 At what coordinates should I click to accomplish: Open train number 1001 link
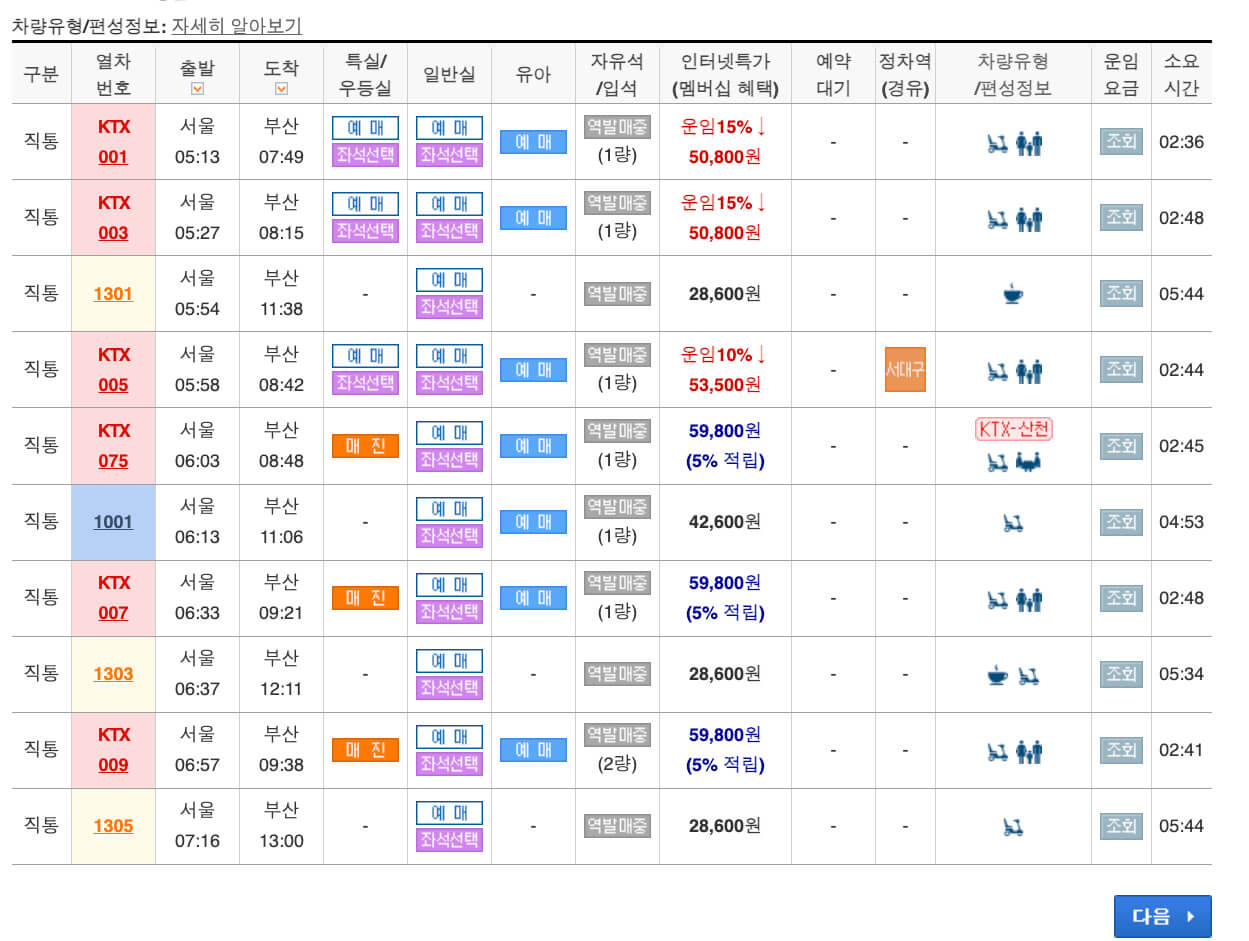click(113, 522)
